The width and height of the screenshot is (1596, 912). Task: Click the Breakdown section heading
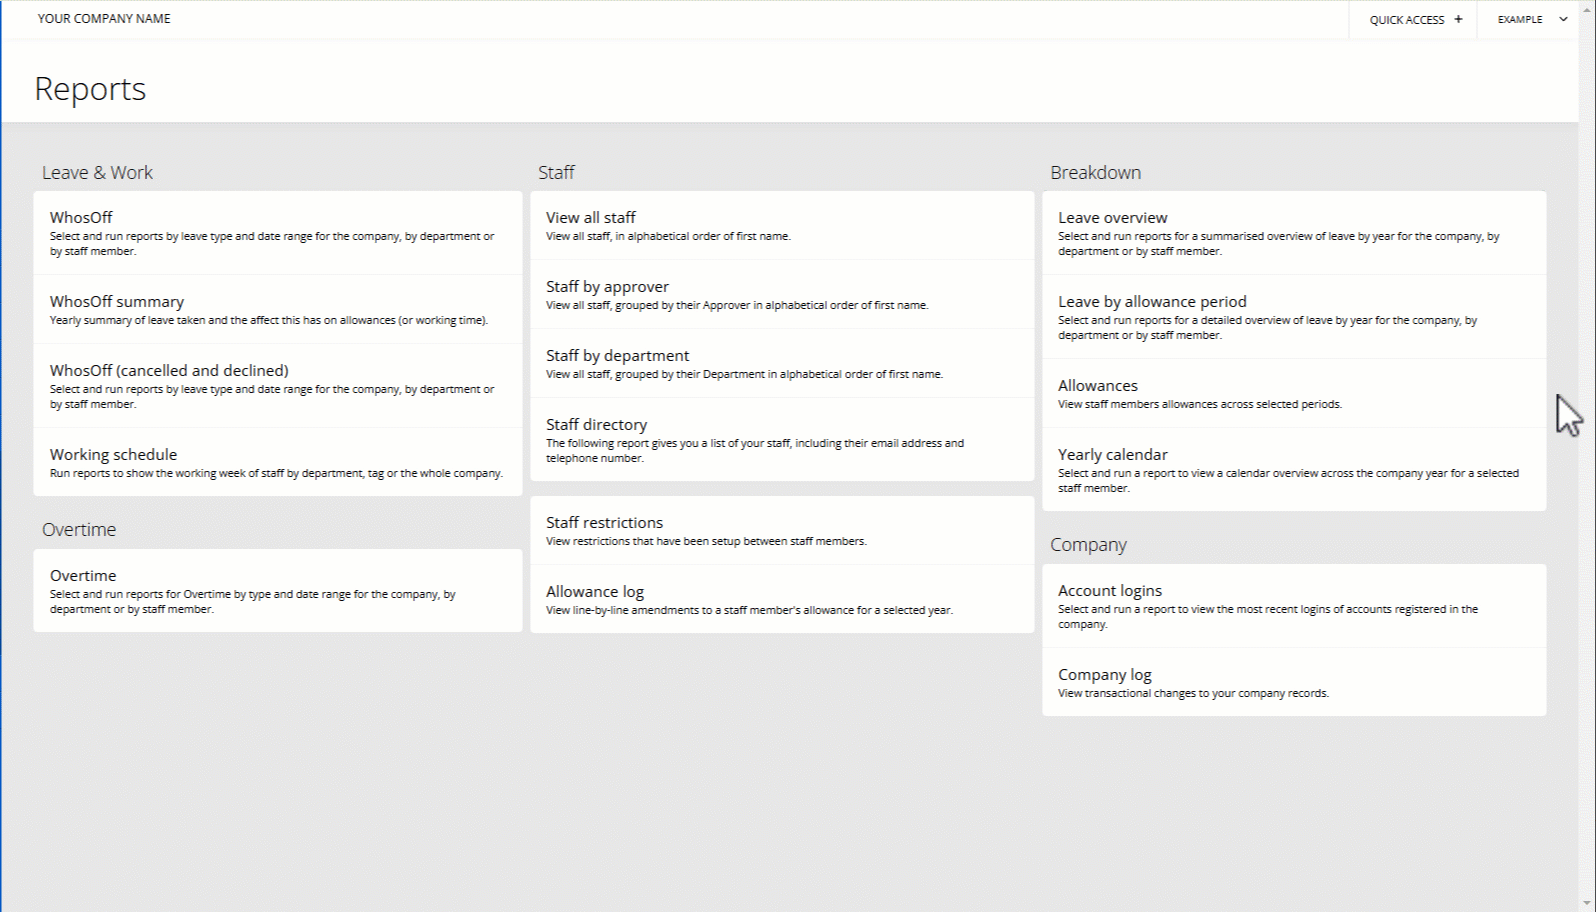click(x=1095, y=172)
